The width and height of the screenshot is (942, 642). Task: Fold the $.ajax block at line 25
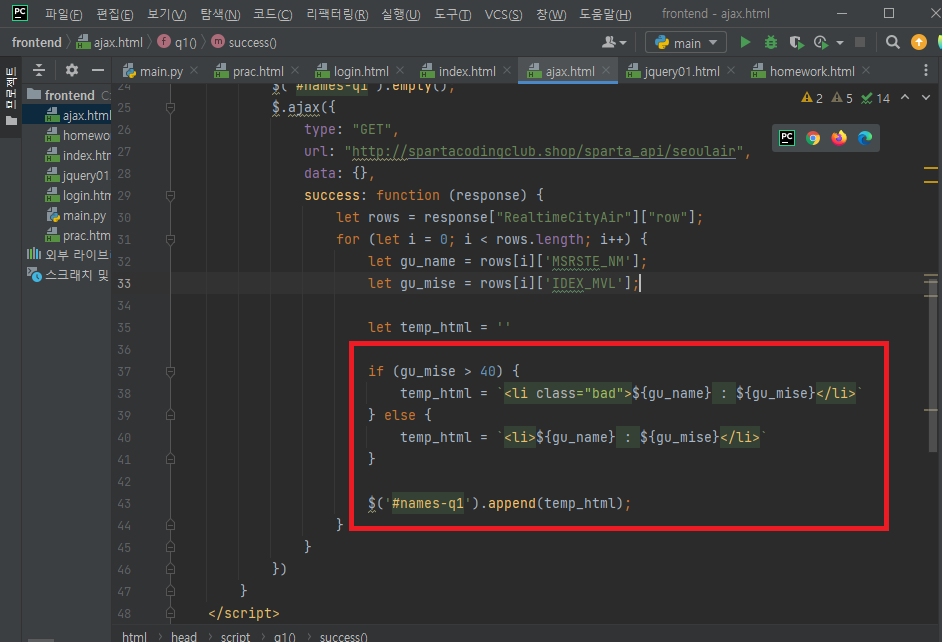(171, 108)
